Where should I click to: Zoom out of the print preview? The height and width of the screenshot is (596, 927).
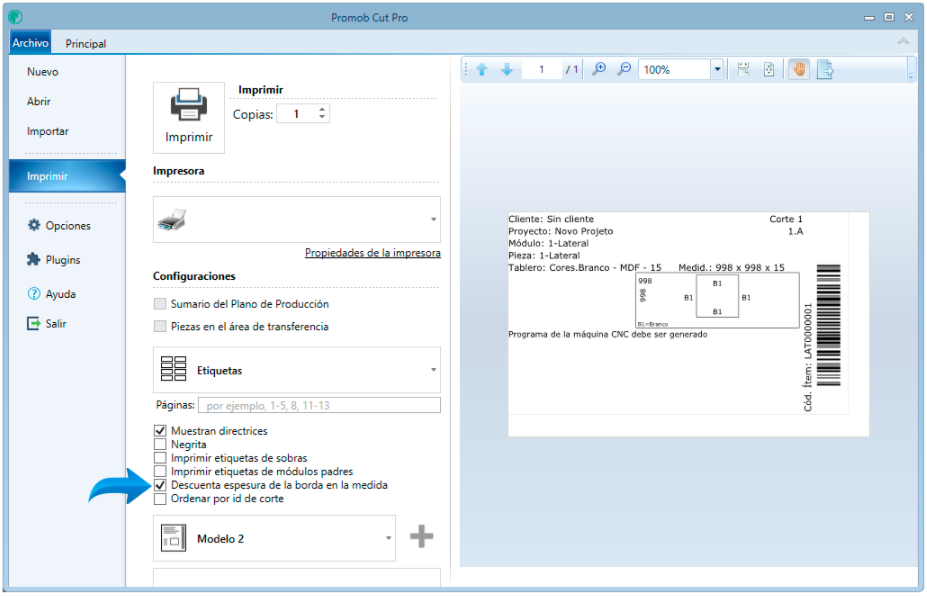[624, 69]
